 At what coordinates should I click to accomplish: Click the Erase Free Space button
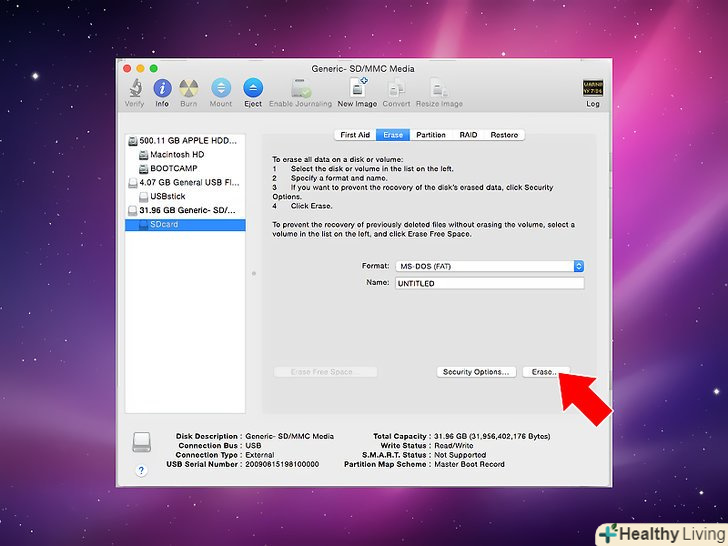coord(325,372)
